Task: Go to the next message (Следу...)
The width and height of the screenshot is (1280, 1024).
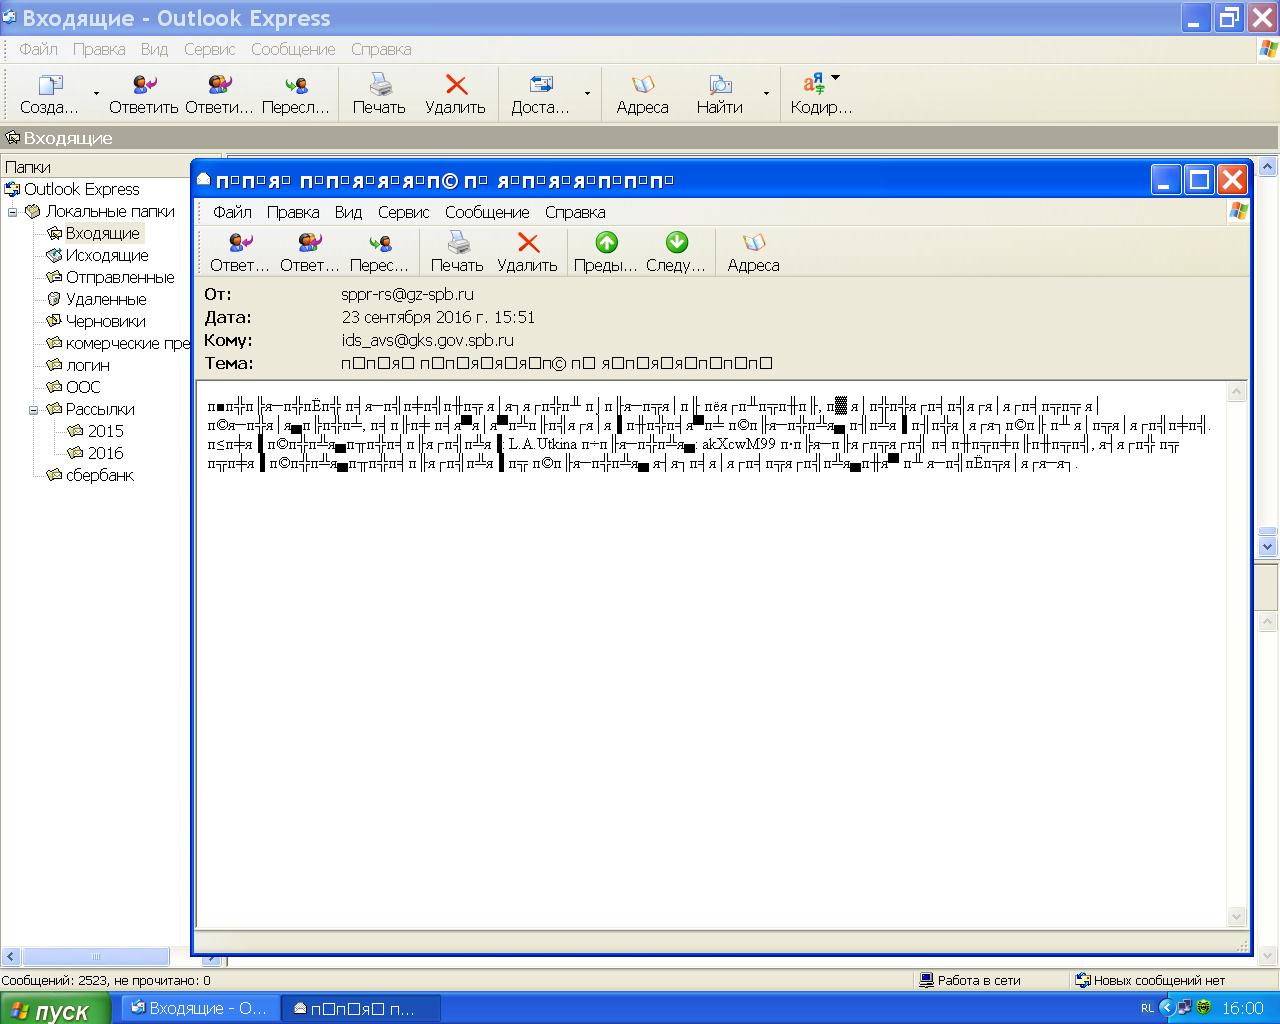Action: click(x=676, y=252)
